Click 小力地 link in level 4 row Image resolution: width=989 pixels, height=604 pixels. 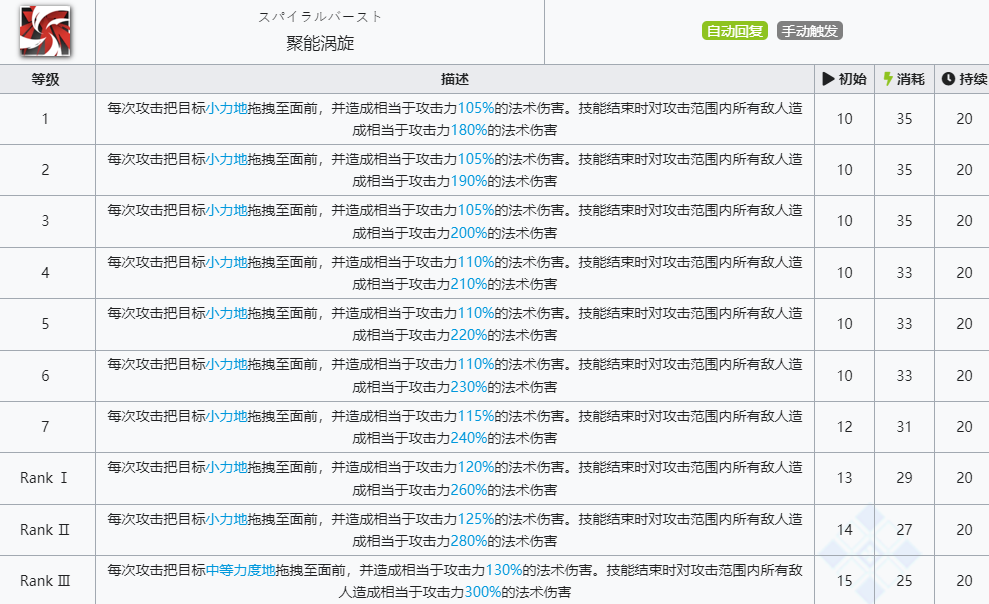226,262
